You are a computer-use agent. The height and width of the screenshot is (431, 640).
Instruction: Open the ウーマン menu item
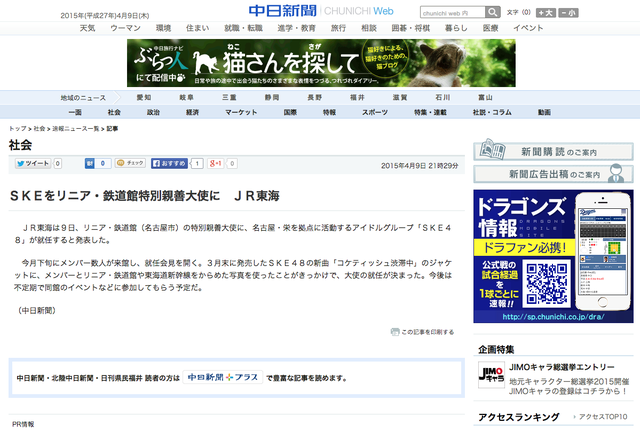[x=125, y=28]
